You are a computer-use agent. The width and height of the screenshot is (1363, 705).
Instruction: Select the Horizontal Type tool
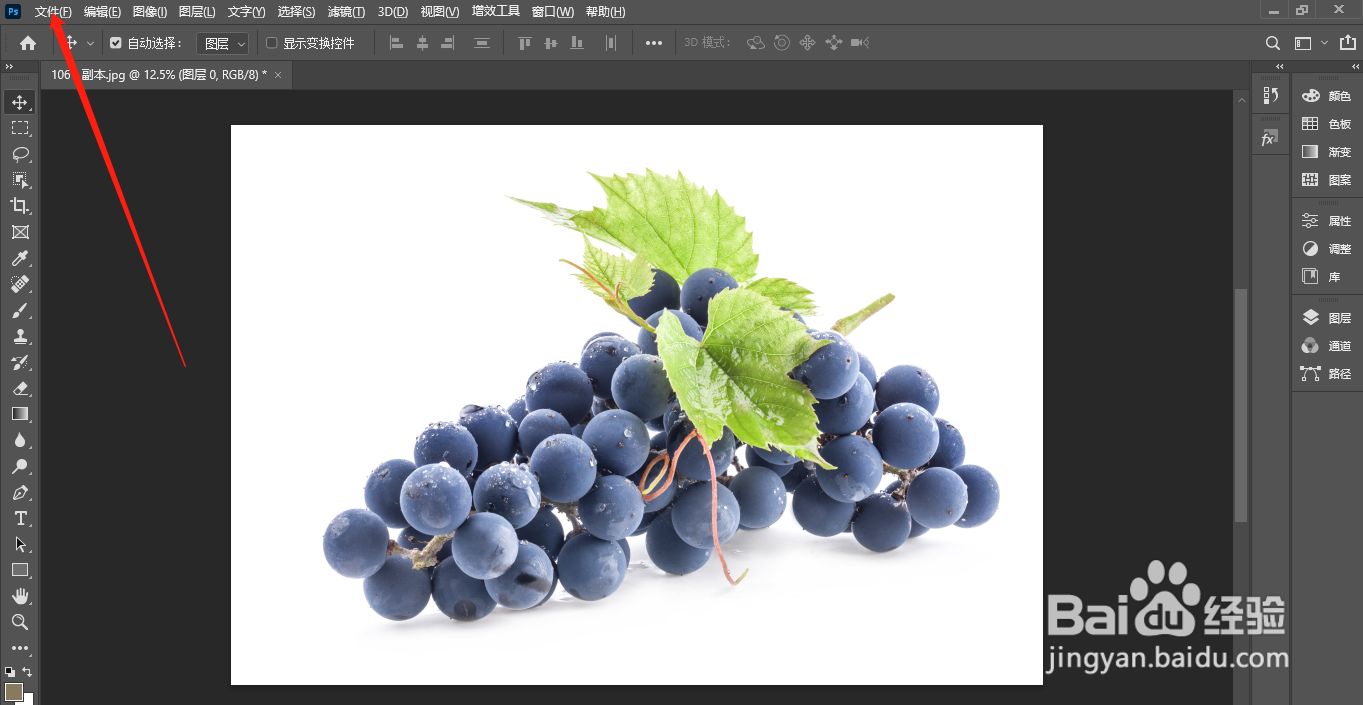[20, 518]
